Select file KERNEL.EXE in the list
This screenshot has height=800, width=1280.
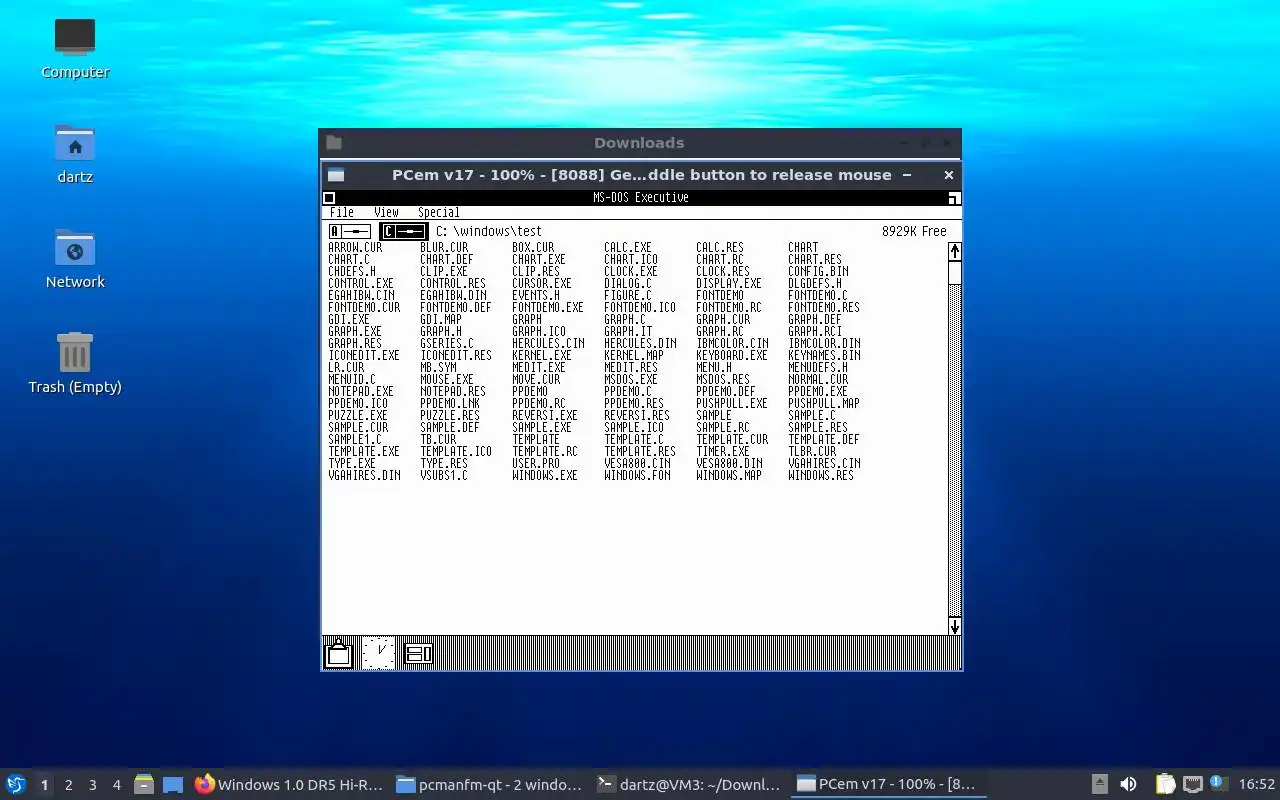542,355
